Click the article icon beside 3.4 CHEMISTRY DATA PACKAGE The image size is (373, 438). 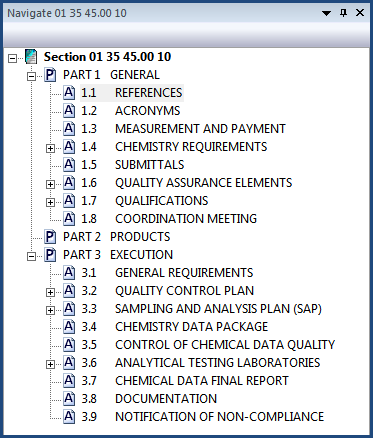[x=69, y=326]
